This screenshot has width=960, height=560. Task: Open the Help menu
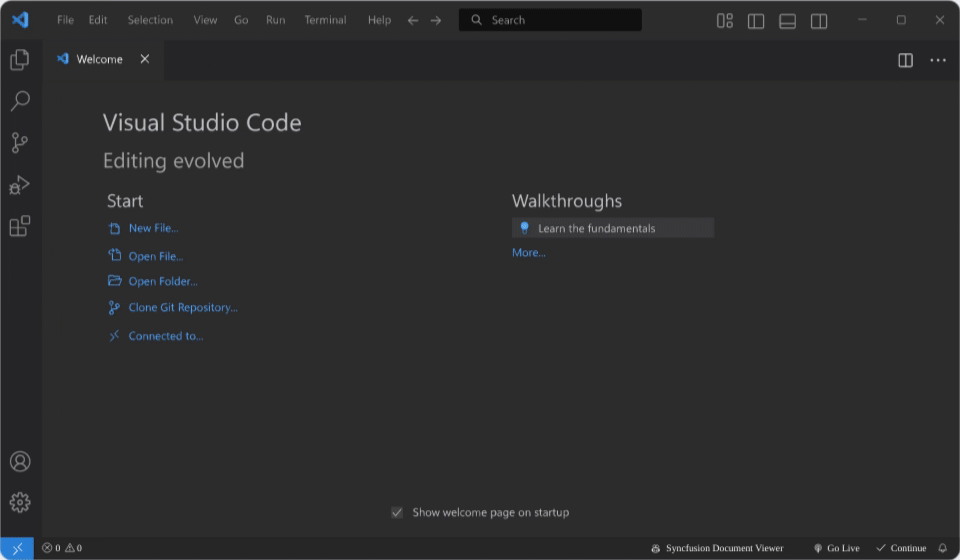click(x=379, y=20)
